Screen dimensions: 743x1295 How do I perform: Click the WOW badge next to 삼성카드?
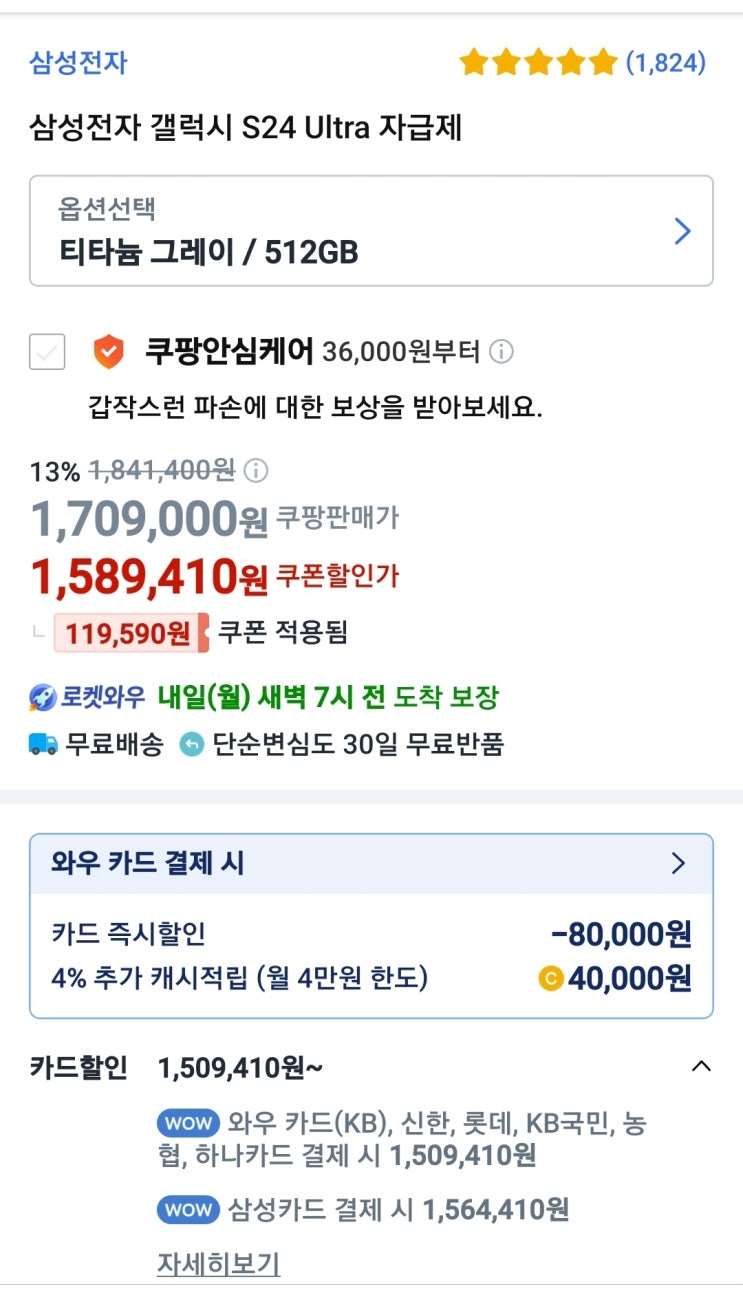coord(188,1210)
